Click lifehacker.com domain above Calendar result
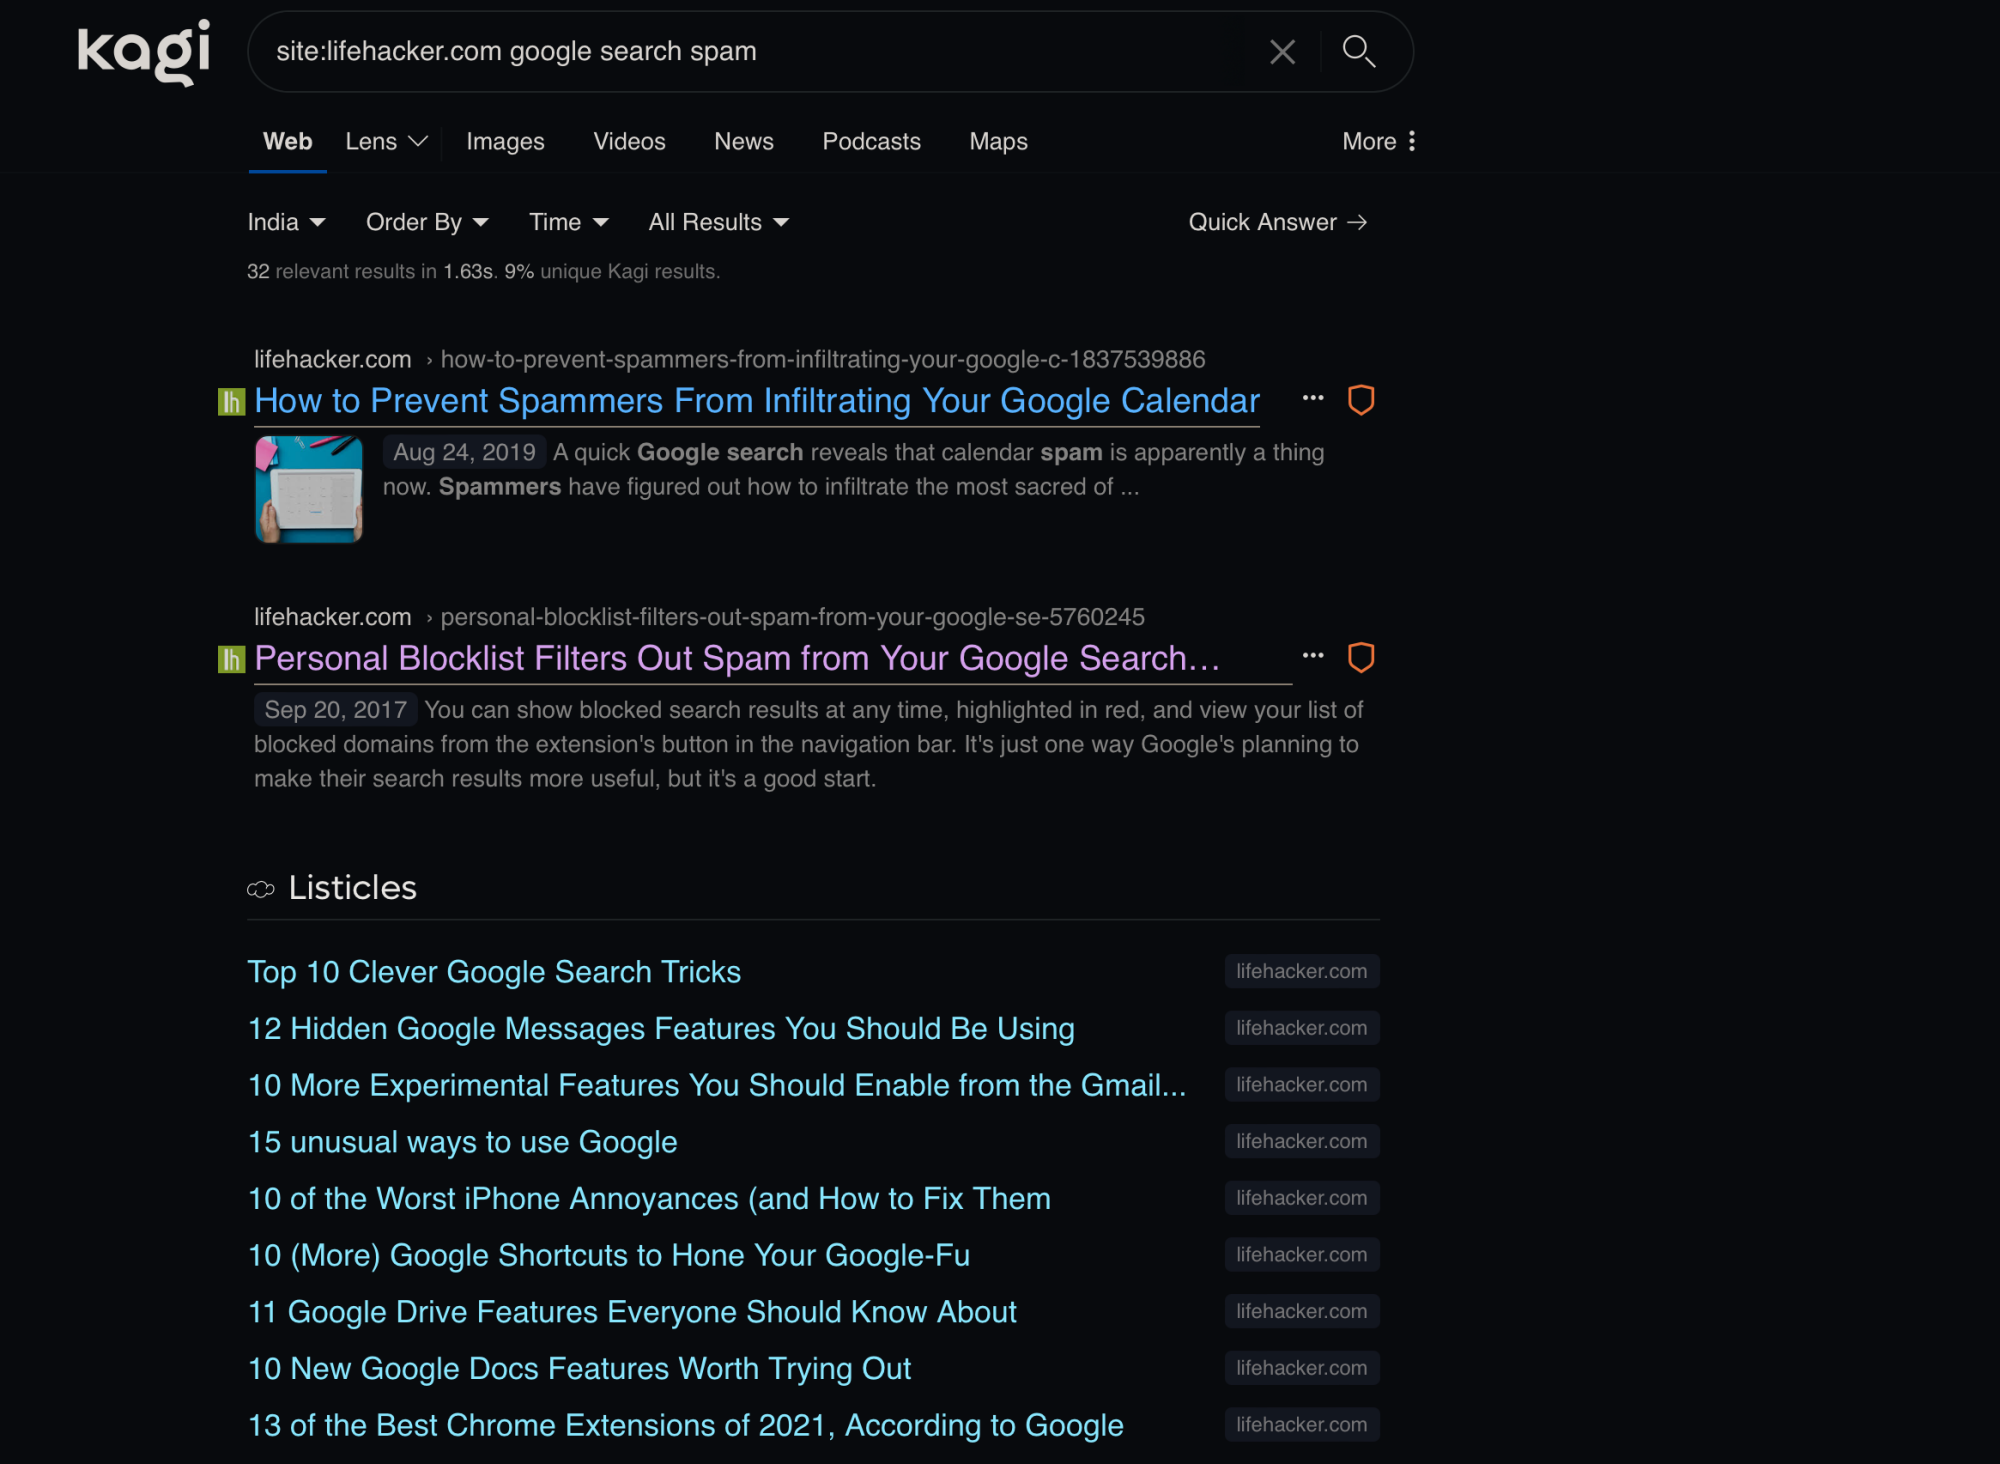This screenshot has width=2000, height=1464. tap(333, 359)
